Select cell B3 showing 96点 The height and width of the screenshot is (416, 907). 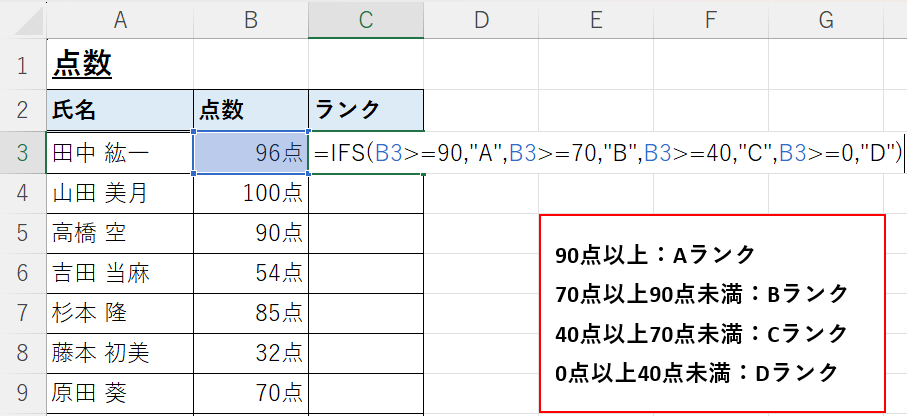(250, 152)
